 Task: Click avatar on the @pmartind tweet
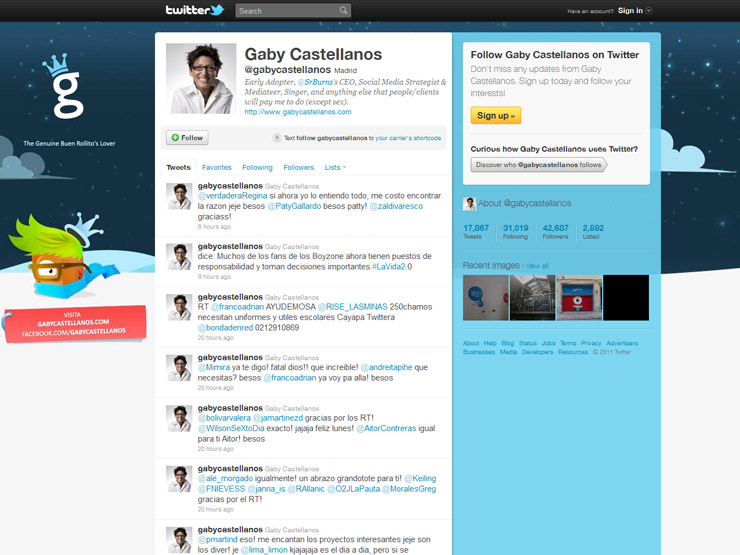179,540
